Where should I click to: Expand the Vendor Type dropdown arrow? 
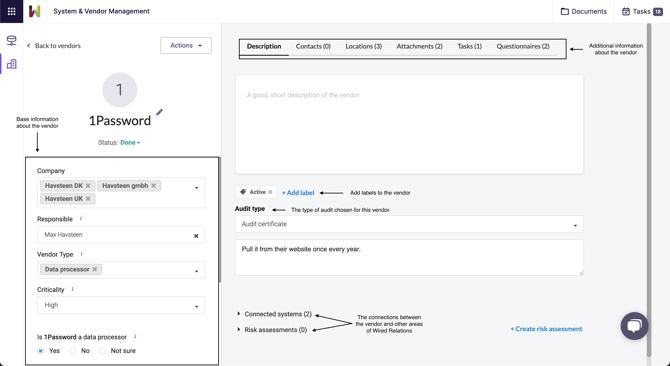[197, 271]
